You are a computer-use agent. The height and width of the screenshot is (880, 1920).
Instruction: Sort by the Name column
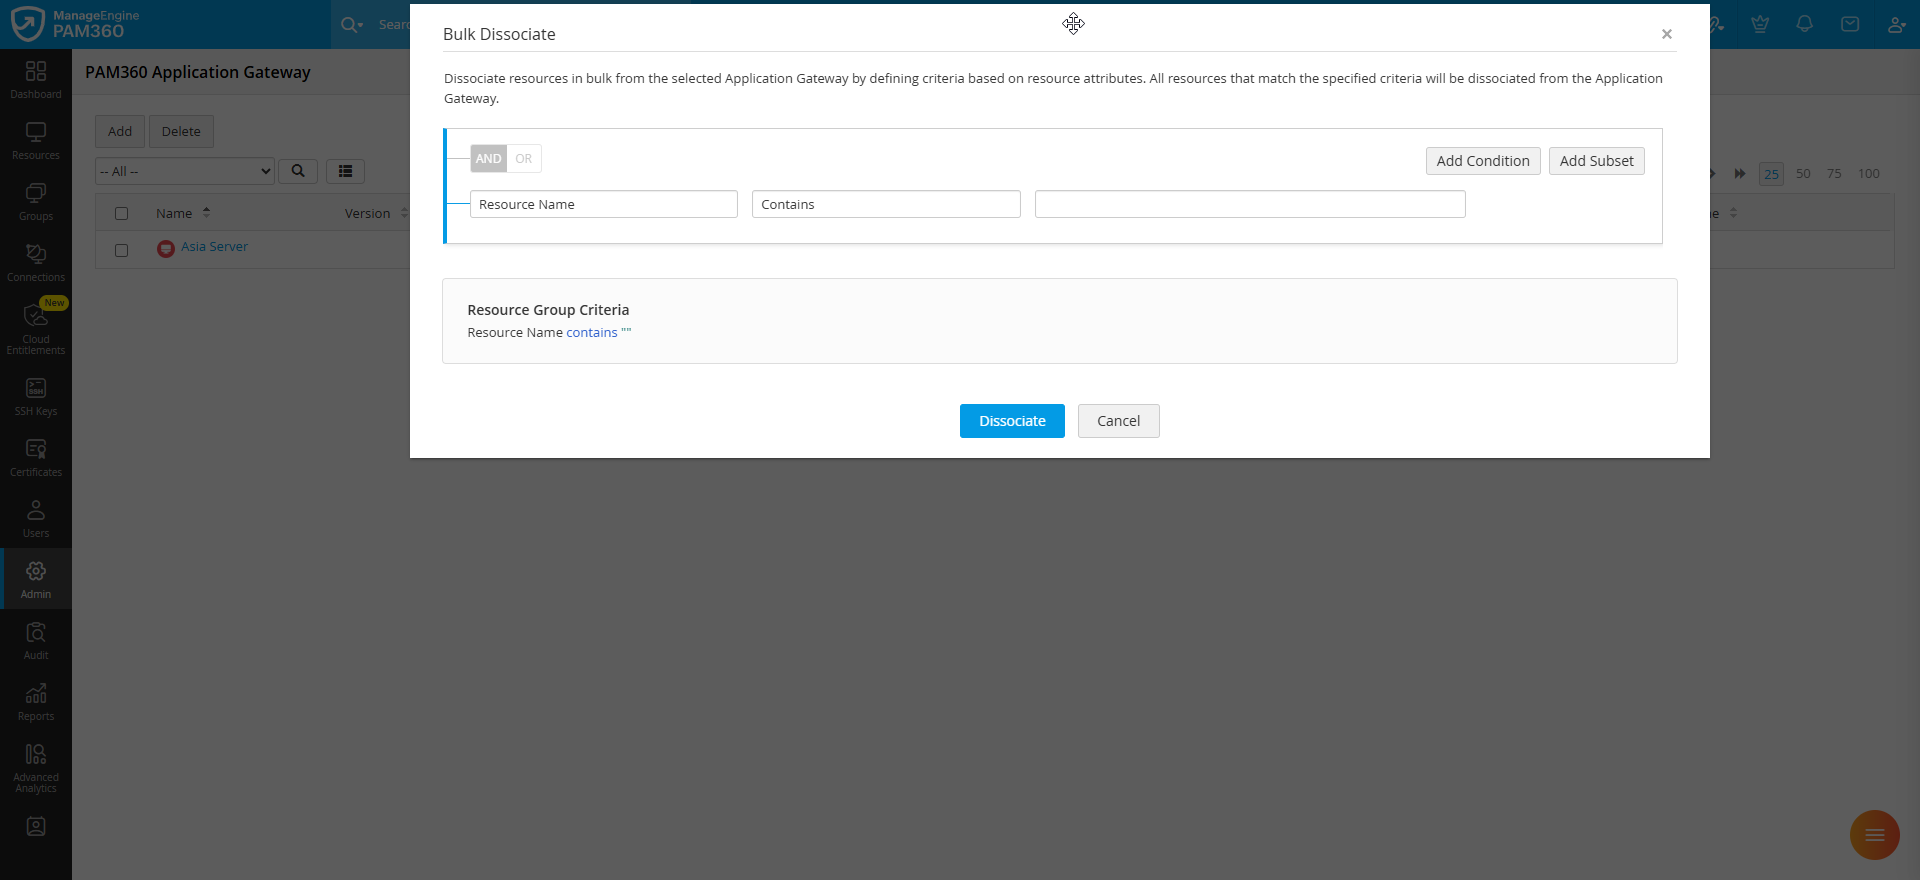click(x=174, y=213)
